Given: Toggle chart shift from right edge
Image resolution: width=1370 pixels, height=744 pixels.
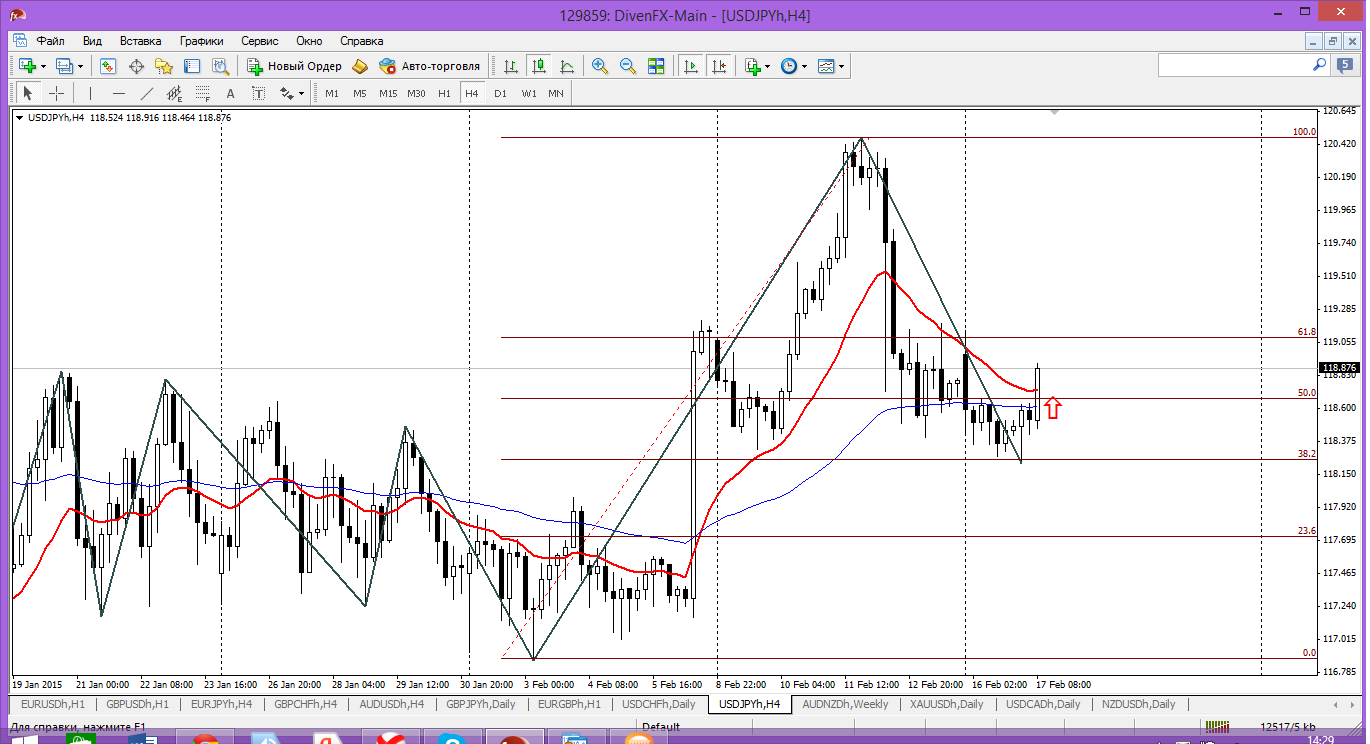Looking at the screenshot, I should pos(718,66).
